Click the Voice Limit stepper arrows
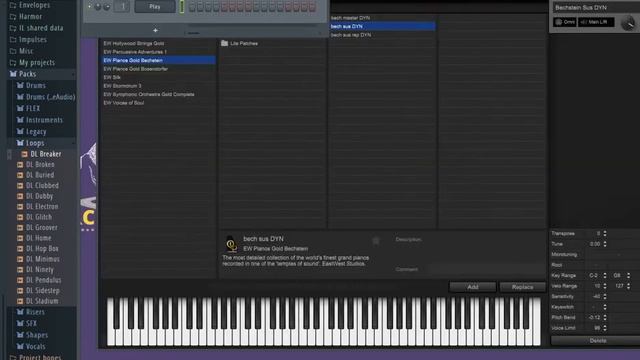This screenshot has width=640, height=360. click(x=605, y=328)
